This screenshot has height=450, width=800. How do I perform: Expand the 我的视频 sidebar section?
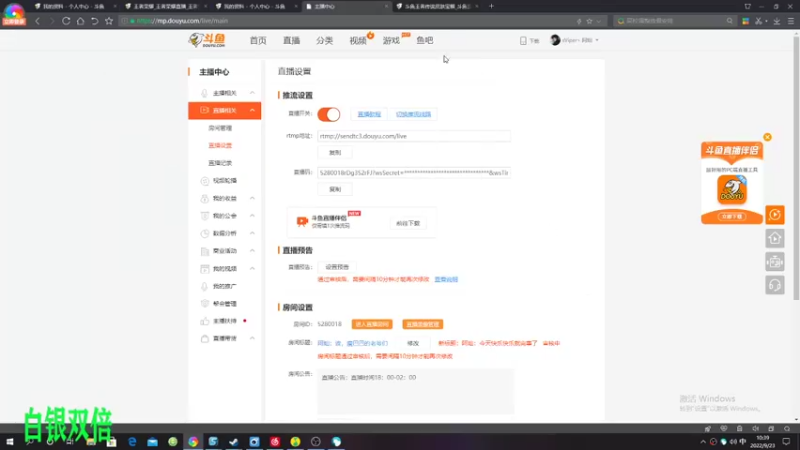coord(252,268)
